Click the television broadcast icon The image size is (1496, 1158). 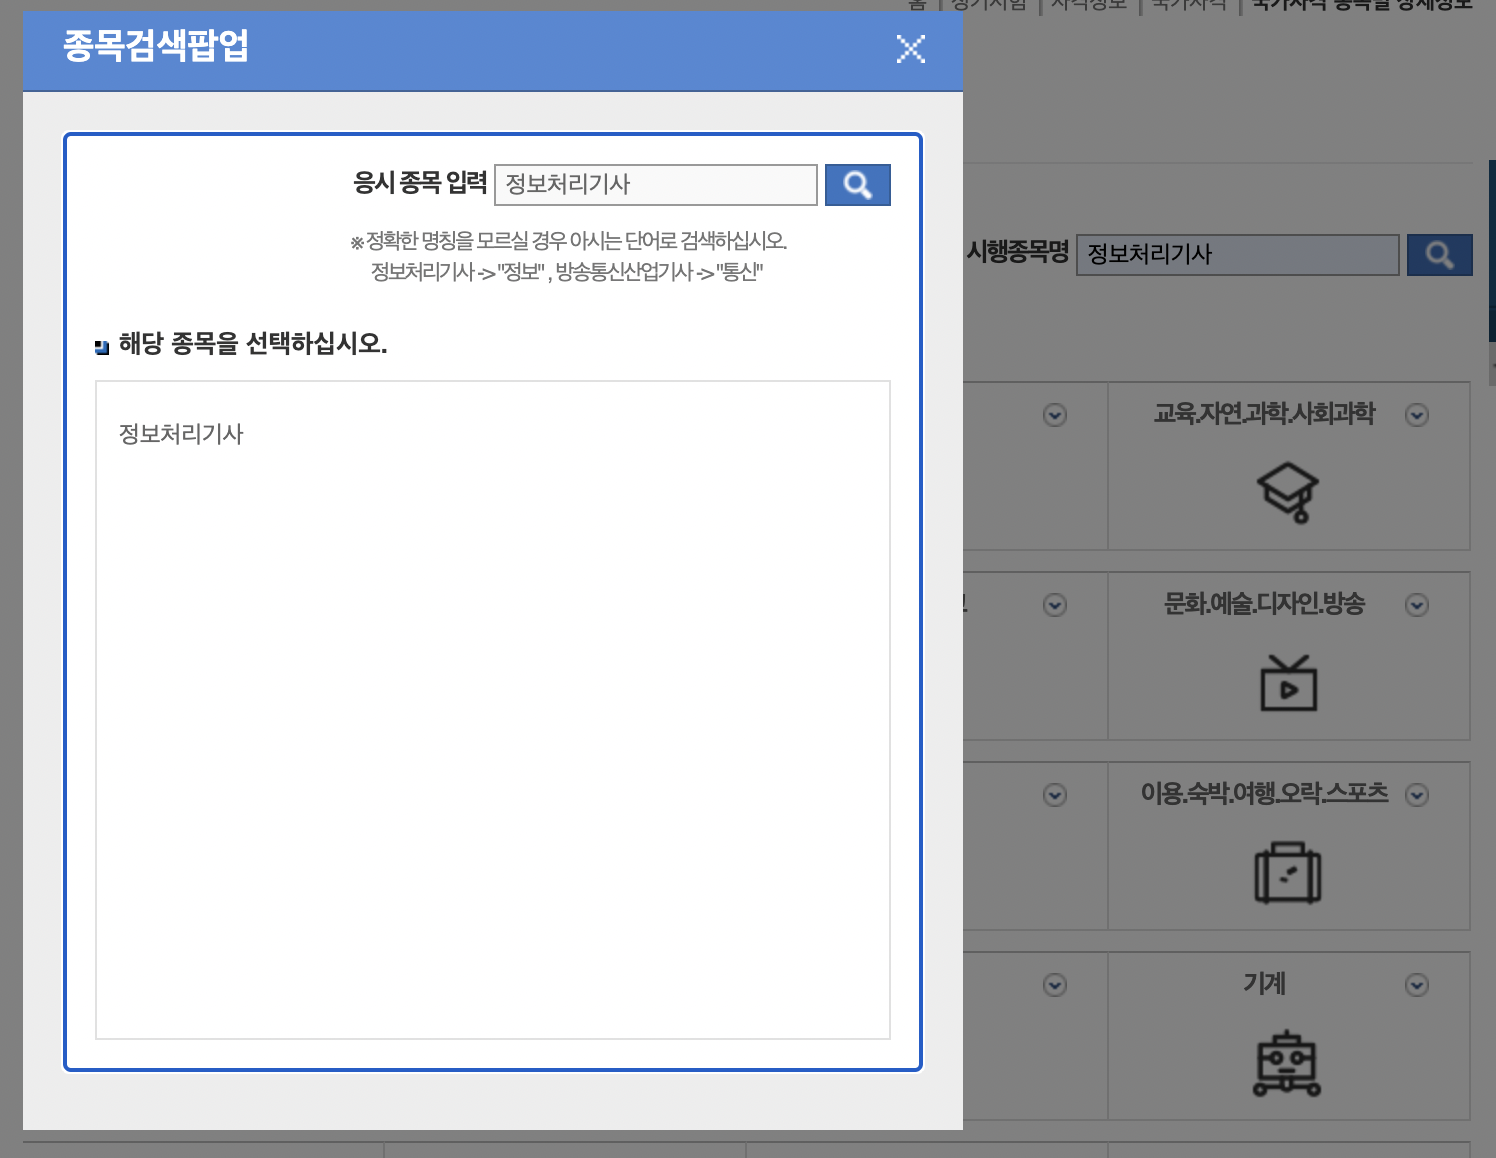tap(1288, 683)
